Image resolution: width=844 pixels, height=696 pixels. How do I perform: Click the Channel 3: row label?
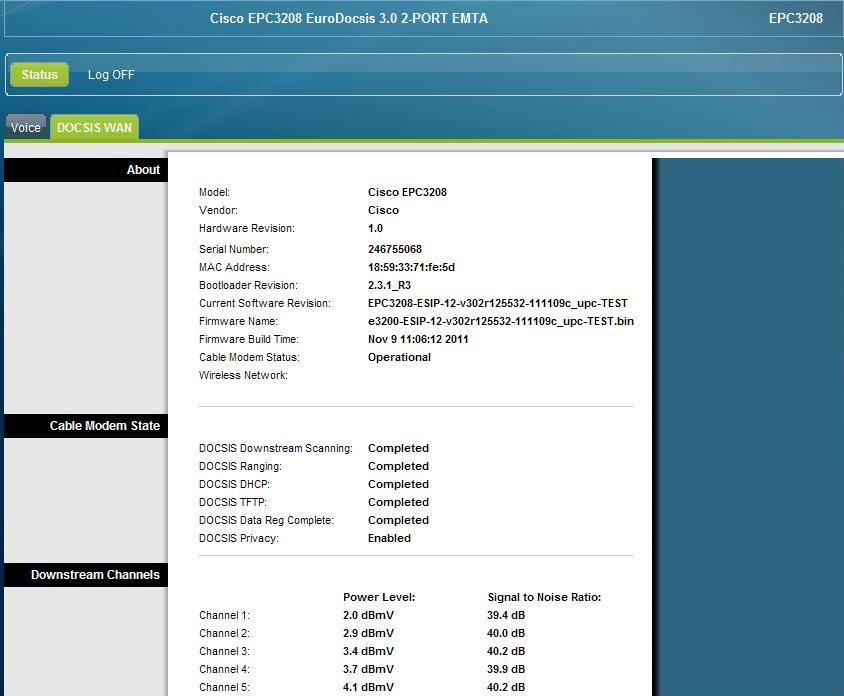pyautogui.click(x=224, y=651)
